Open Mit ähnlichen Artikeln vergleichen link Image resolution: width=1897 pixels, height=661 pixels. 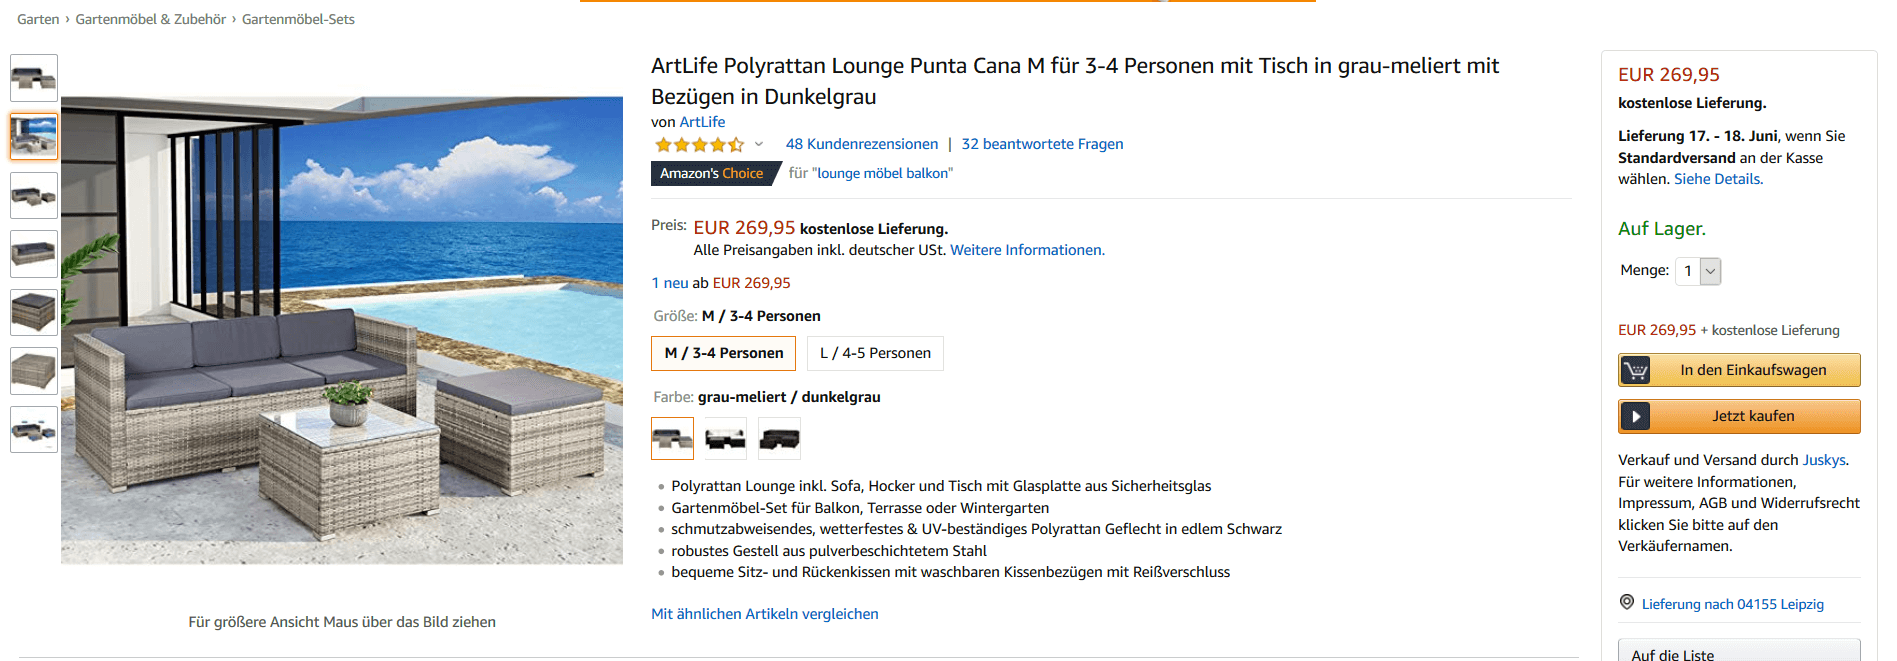click(x=765, y=614)
